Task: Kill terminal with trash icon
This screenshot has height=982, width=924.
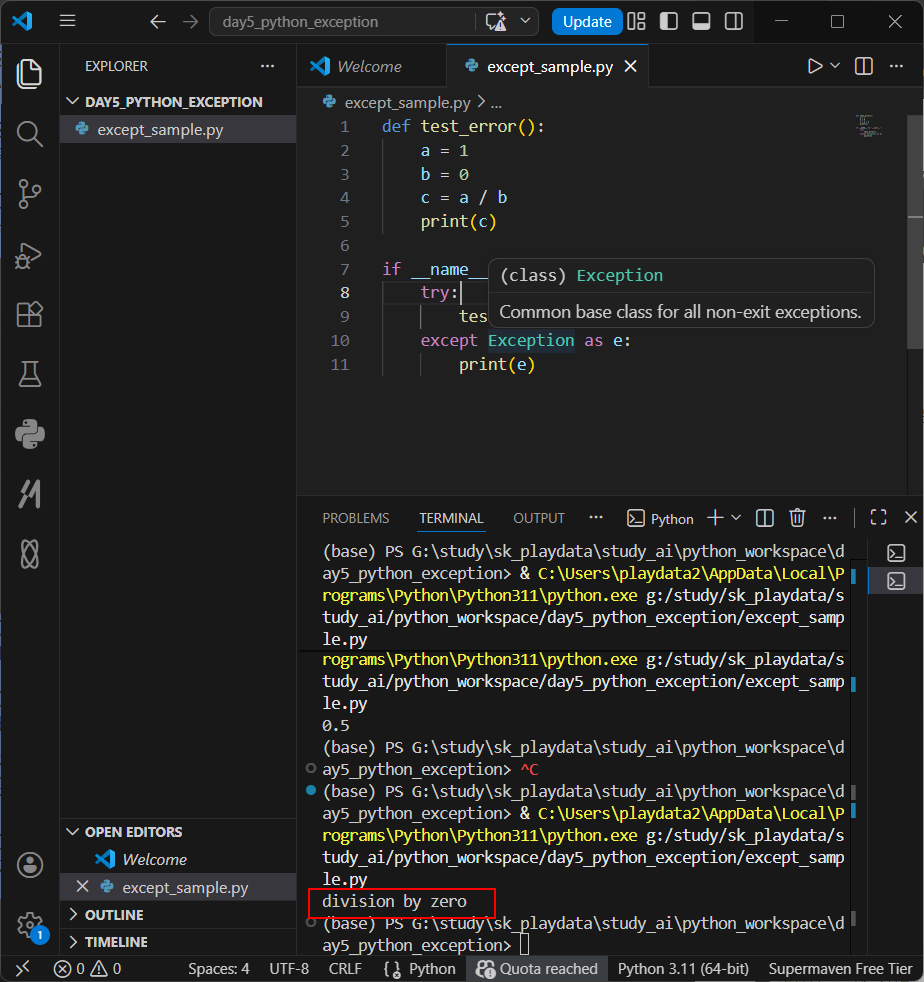Action: (x=797, y=518)
